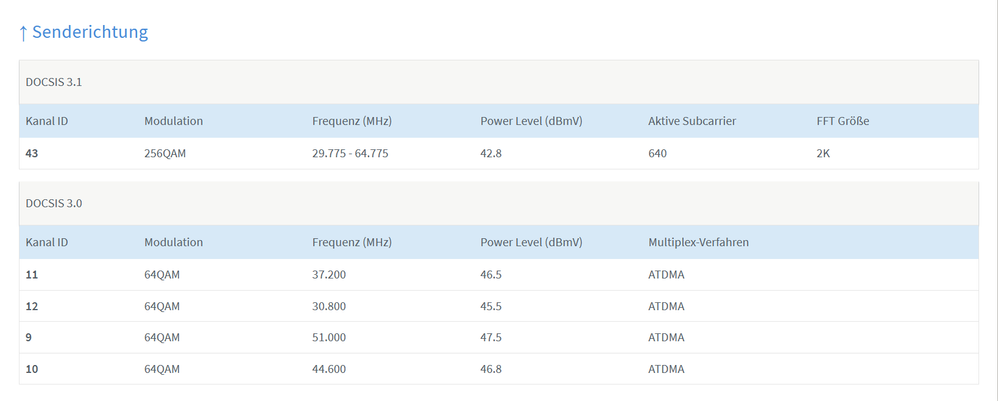Viewport: 998px width, 401px height.
Task: Click Multiplex-Verfahren column header
Action: [x=698, y=242]
